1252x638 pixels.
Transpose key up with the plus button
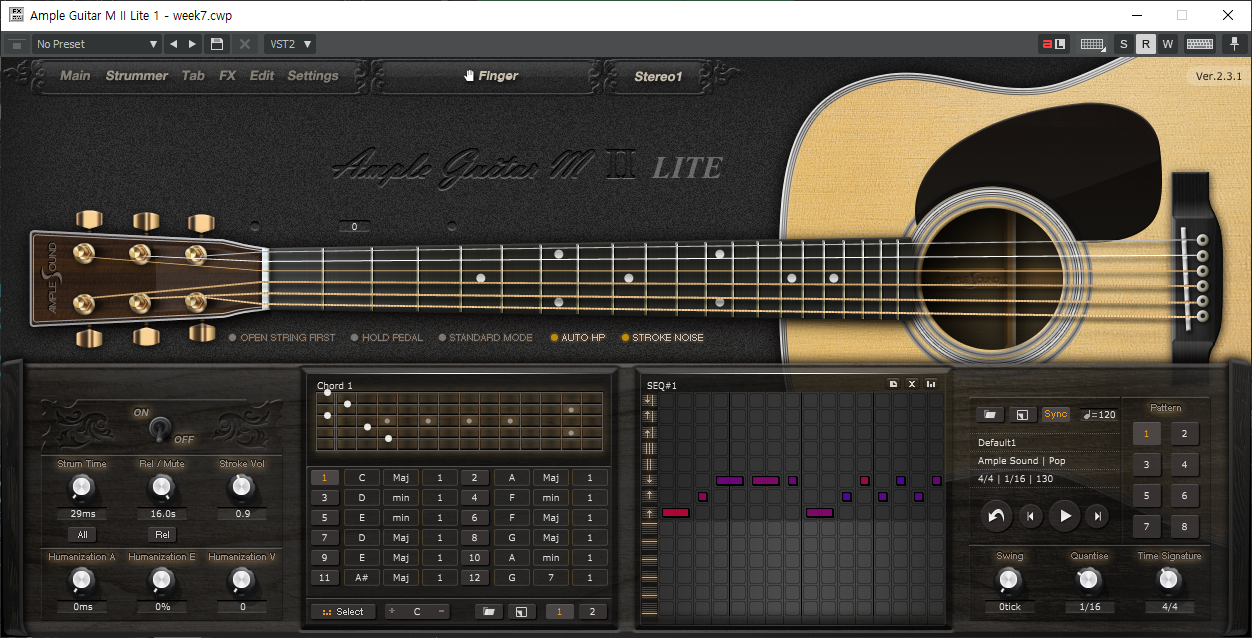point(392,611)
